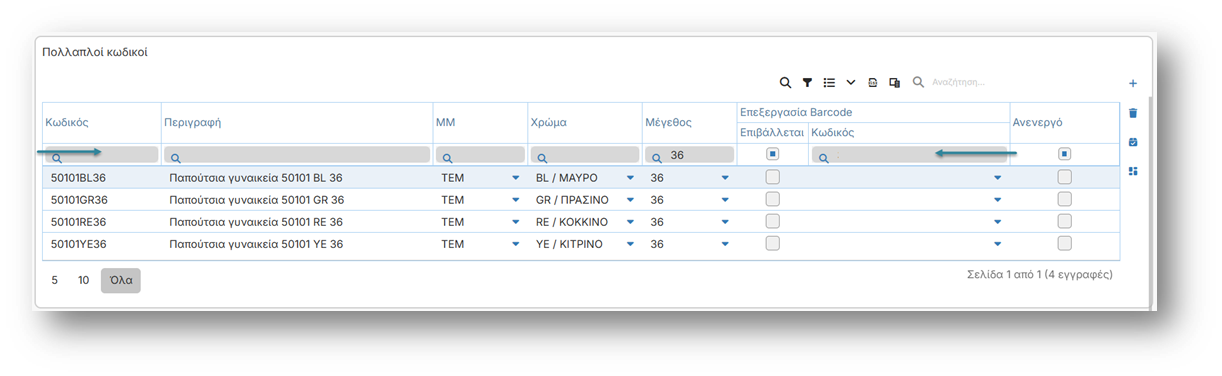
Task: Click the Χρώμα column header
Action: [548, 122]
